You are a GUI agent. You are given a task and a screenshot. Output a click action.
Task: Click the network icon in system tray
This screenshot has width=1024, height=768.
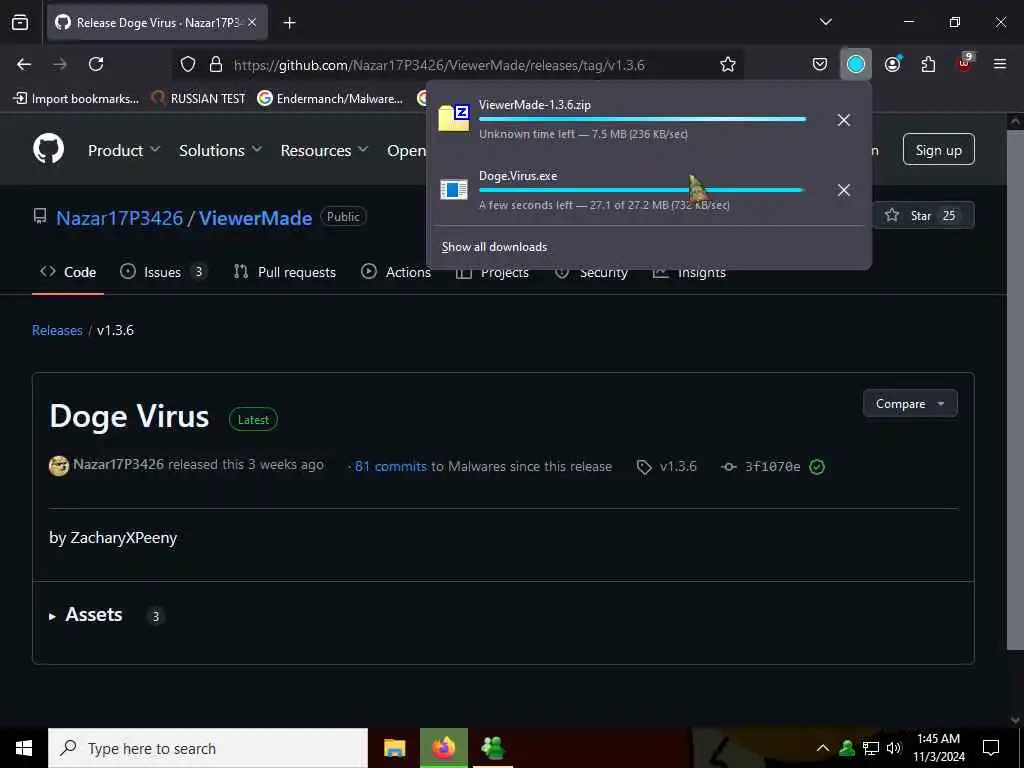pos(871,748)
